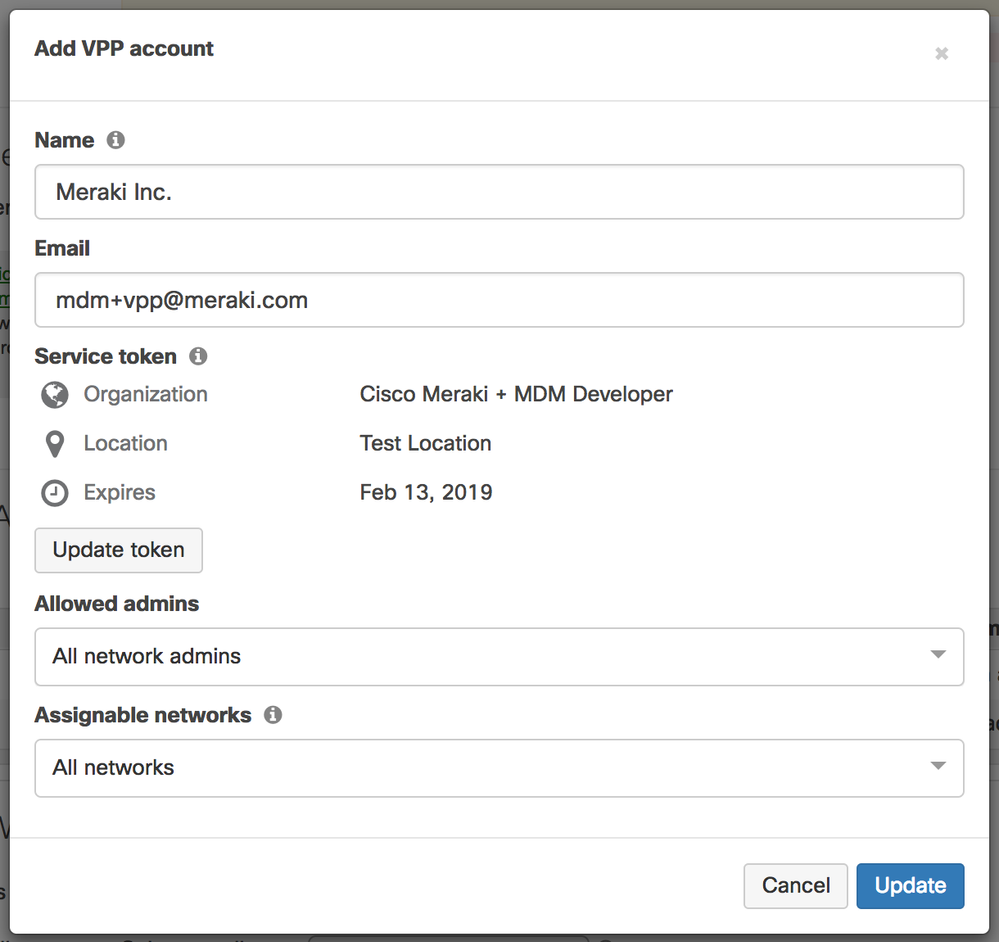Screen dimensions: 999x942
Task: Select the text Cisco Meraki + MDM Developer
Action: click(x=516, y=394)
